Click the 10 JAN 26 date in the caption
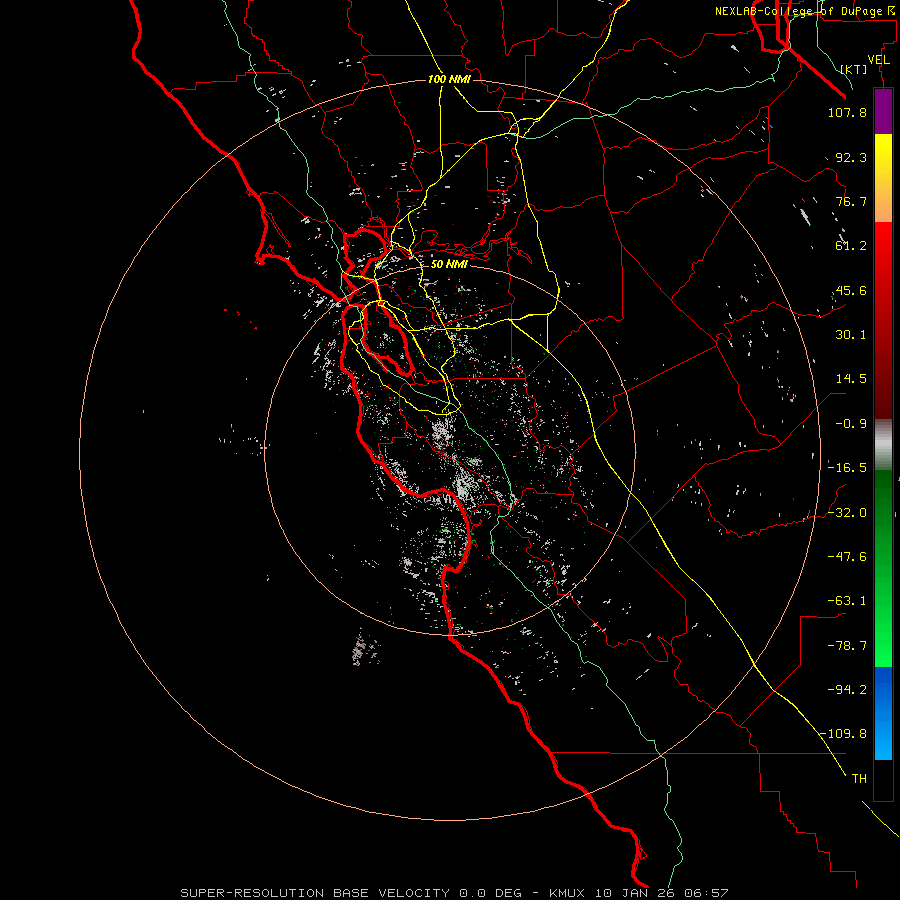Viewport: 900px width, 900px height. (634, 893)
